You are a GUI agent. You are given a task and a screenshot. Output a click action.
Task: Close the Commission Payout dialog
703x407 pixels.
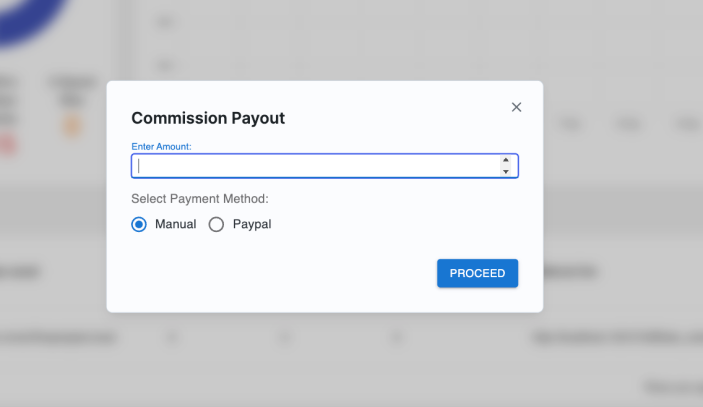coord(516,107)
